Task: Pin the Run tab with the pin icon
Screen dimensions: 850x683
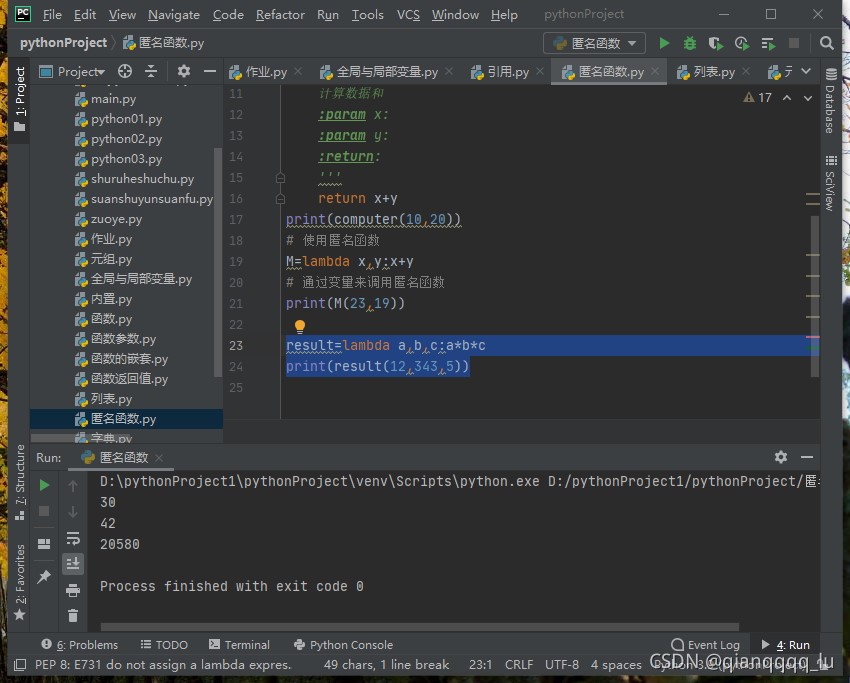Action: click(44, 577)
